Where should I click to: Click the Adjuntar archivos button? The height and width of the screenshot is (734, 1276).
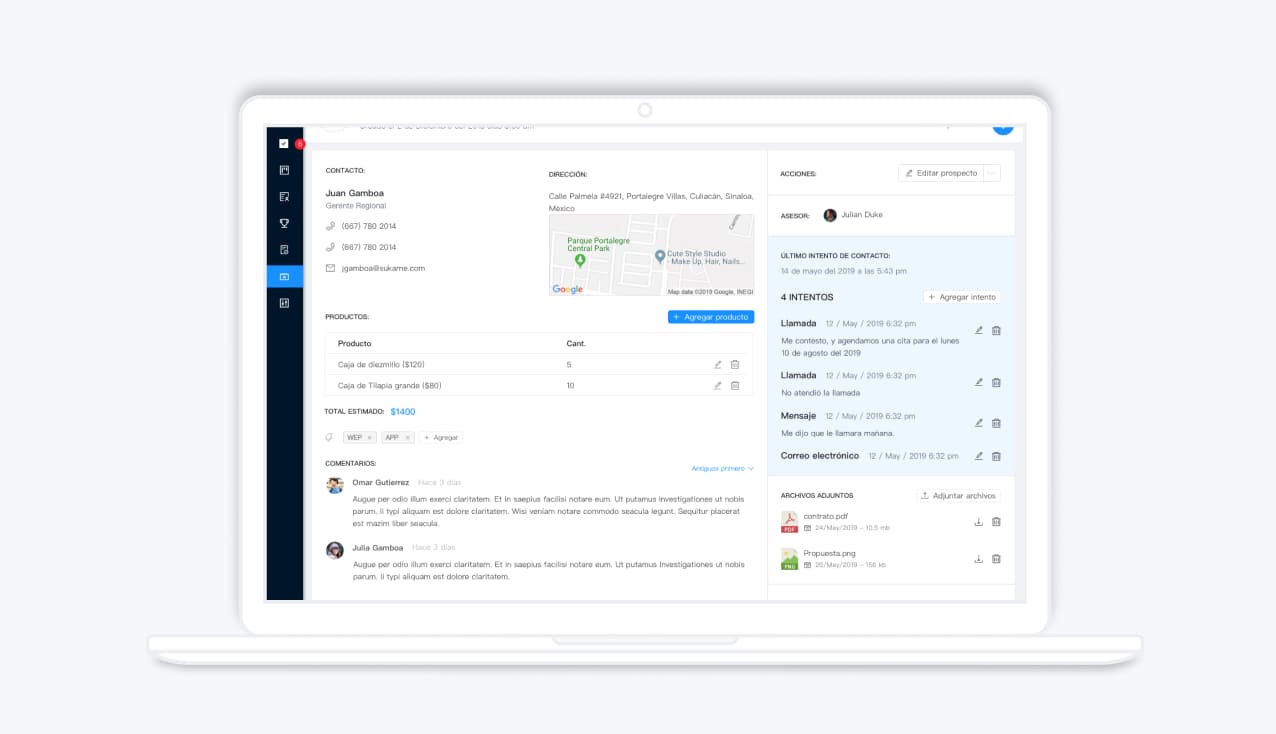click(x=958, y=496)
